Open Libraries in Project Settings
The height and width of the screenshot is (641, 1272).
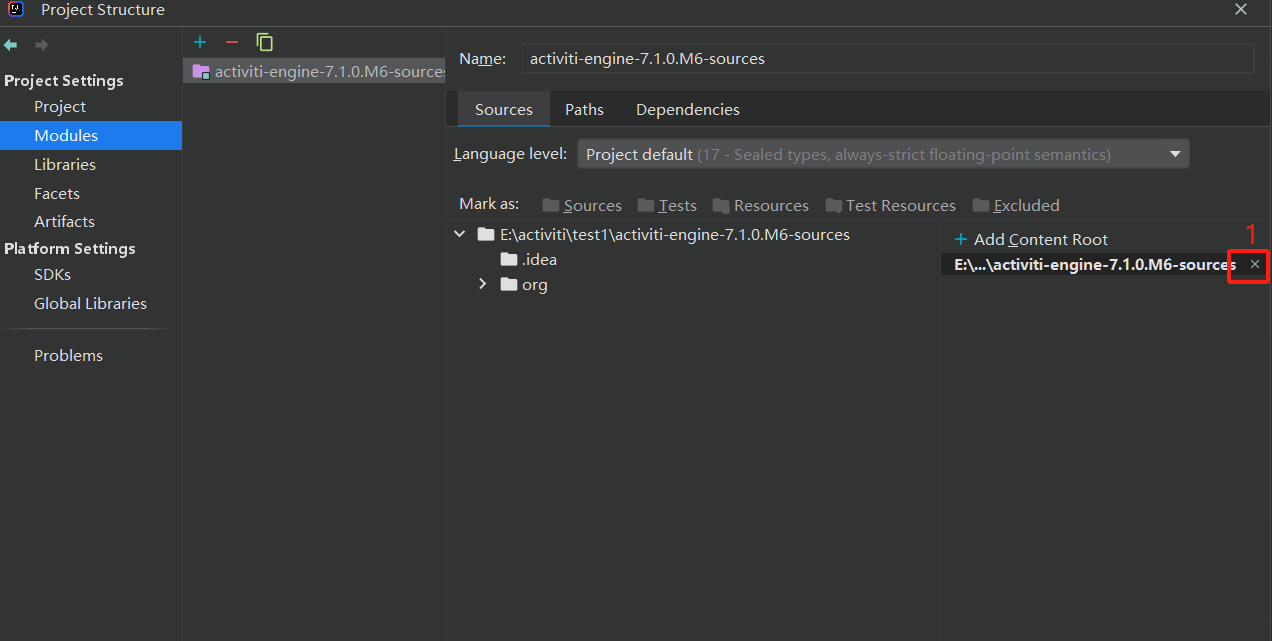coord(65,164)
